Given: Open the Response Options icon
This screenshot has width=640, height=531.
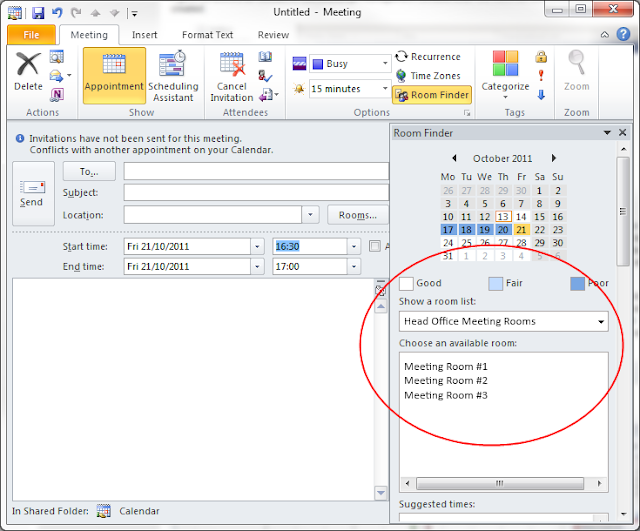Looking at the screenshot, I should (269, 95).
